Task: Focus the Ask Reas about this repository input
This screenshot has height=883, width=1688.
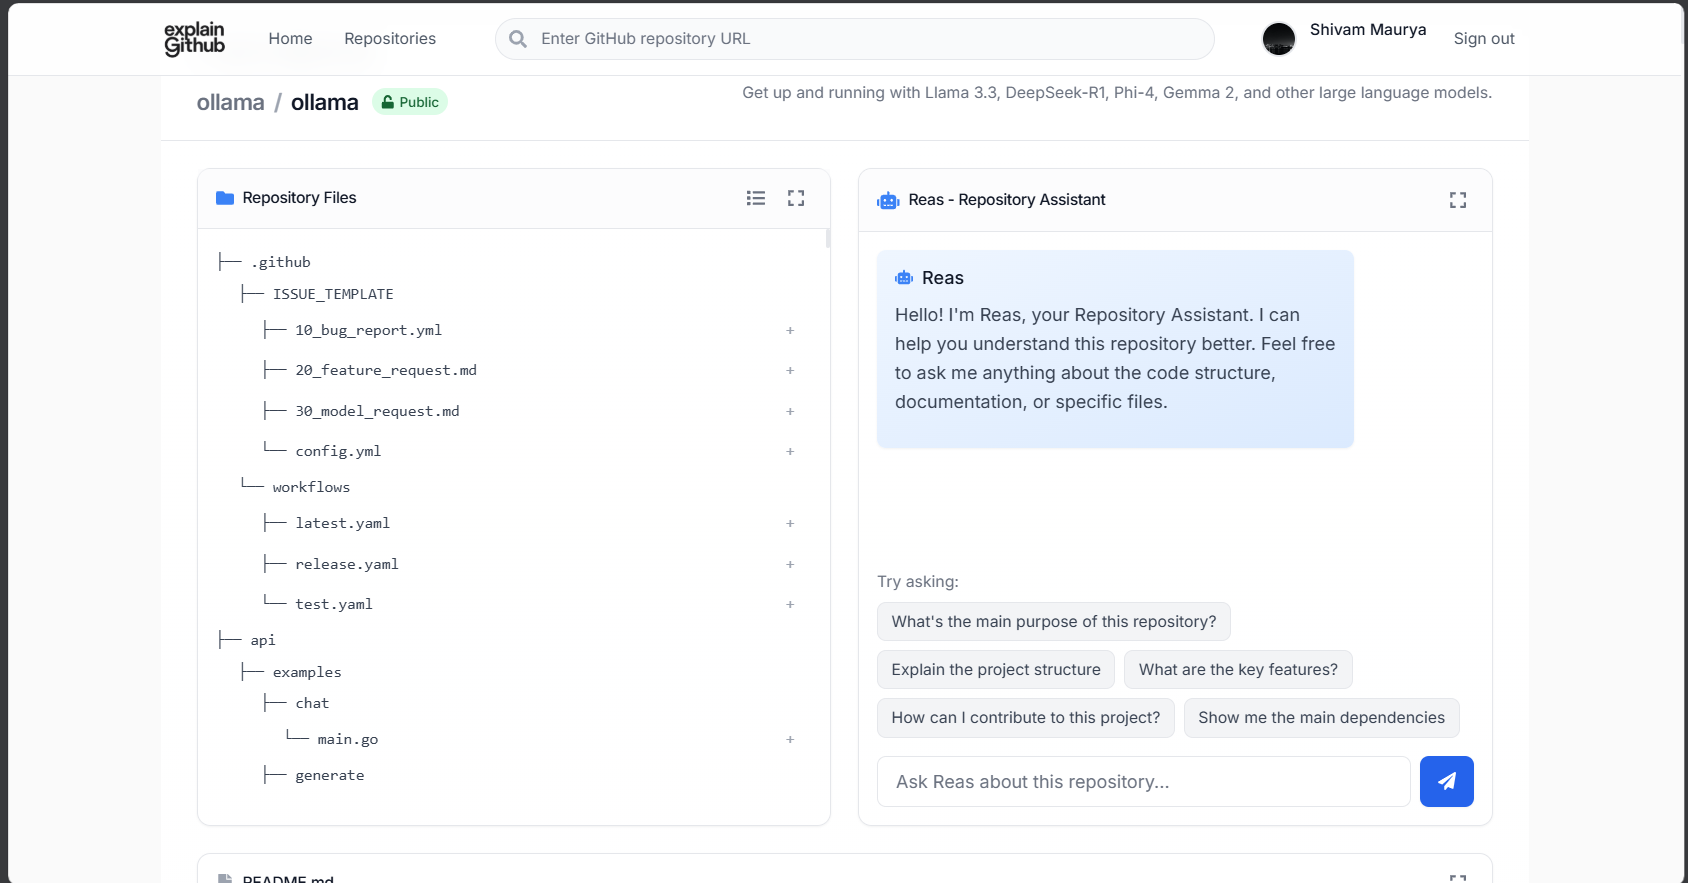Action: (1144, 782)
